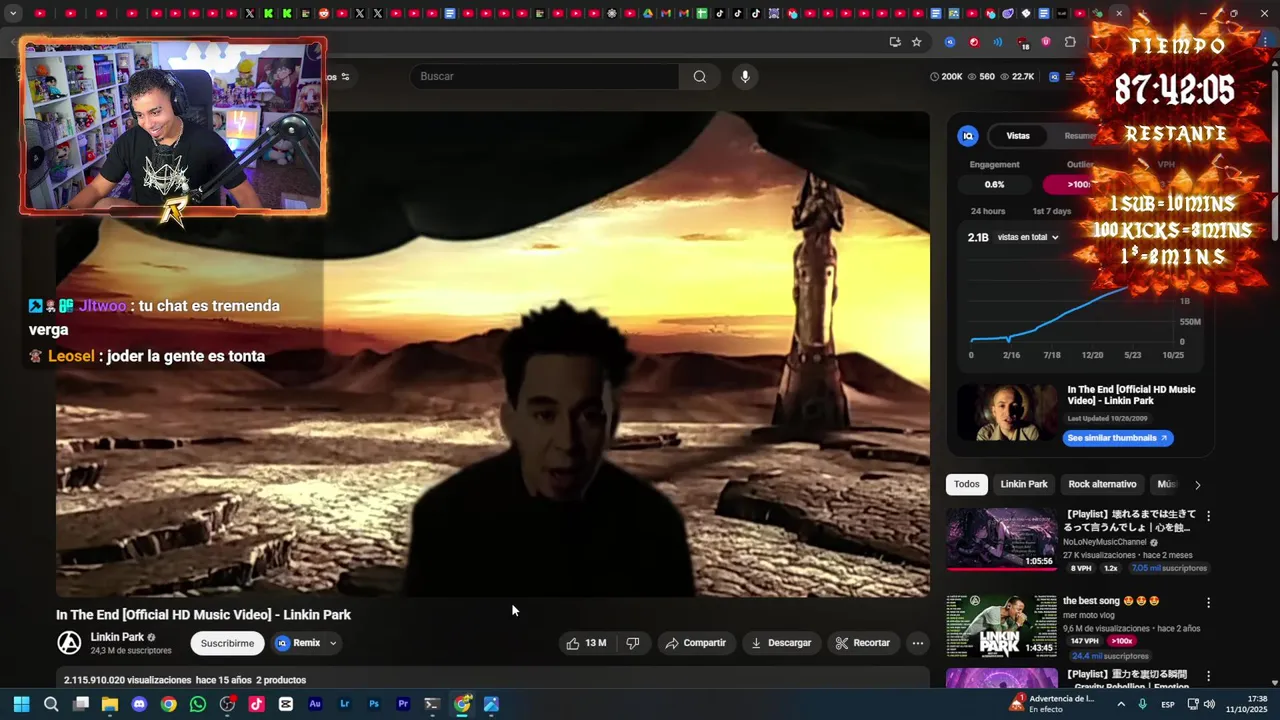Launch Photoshop from the taskbar
Image resolution: width=1280 pixels, height=720 pixels.
pyautogui.click(x=374, y=704)
